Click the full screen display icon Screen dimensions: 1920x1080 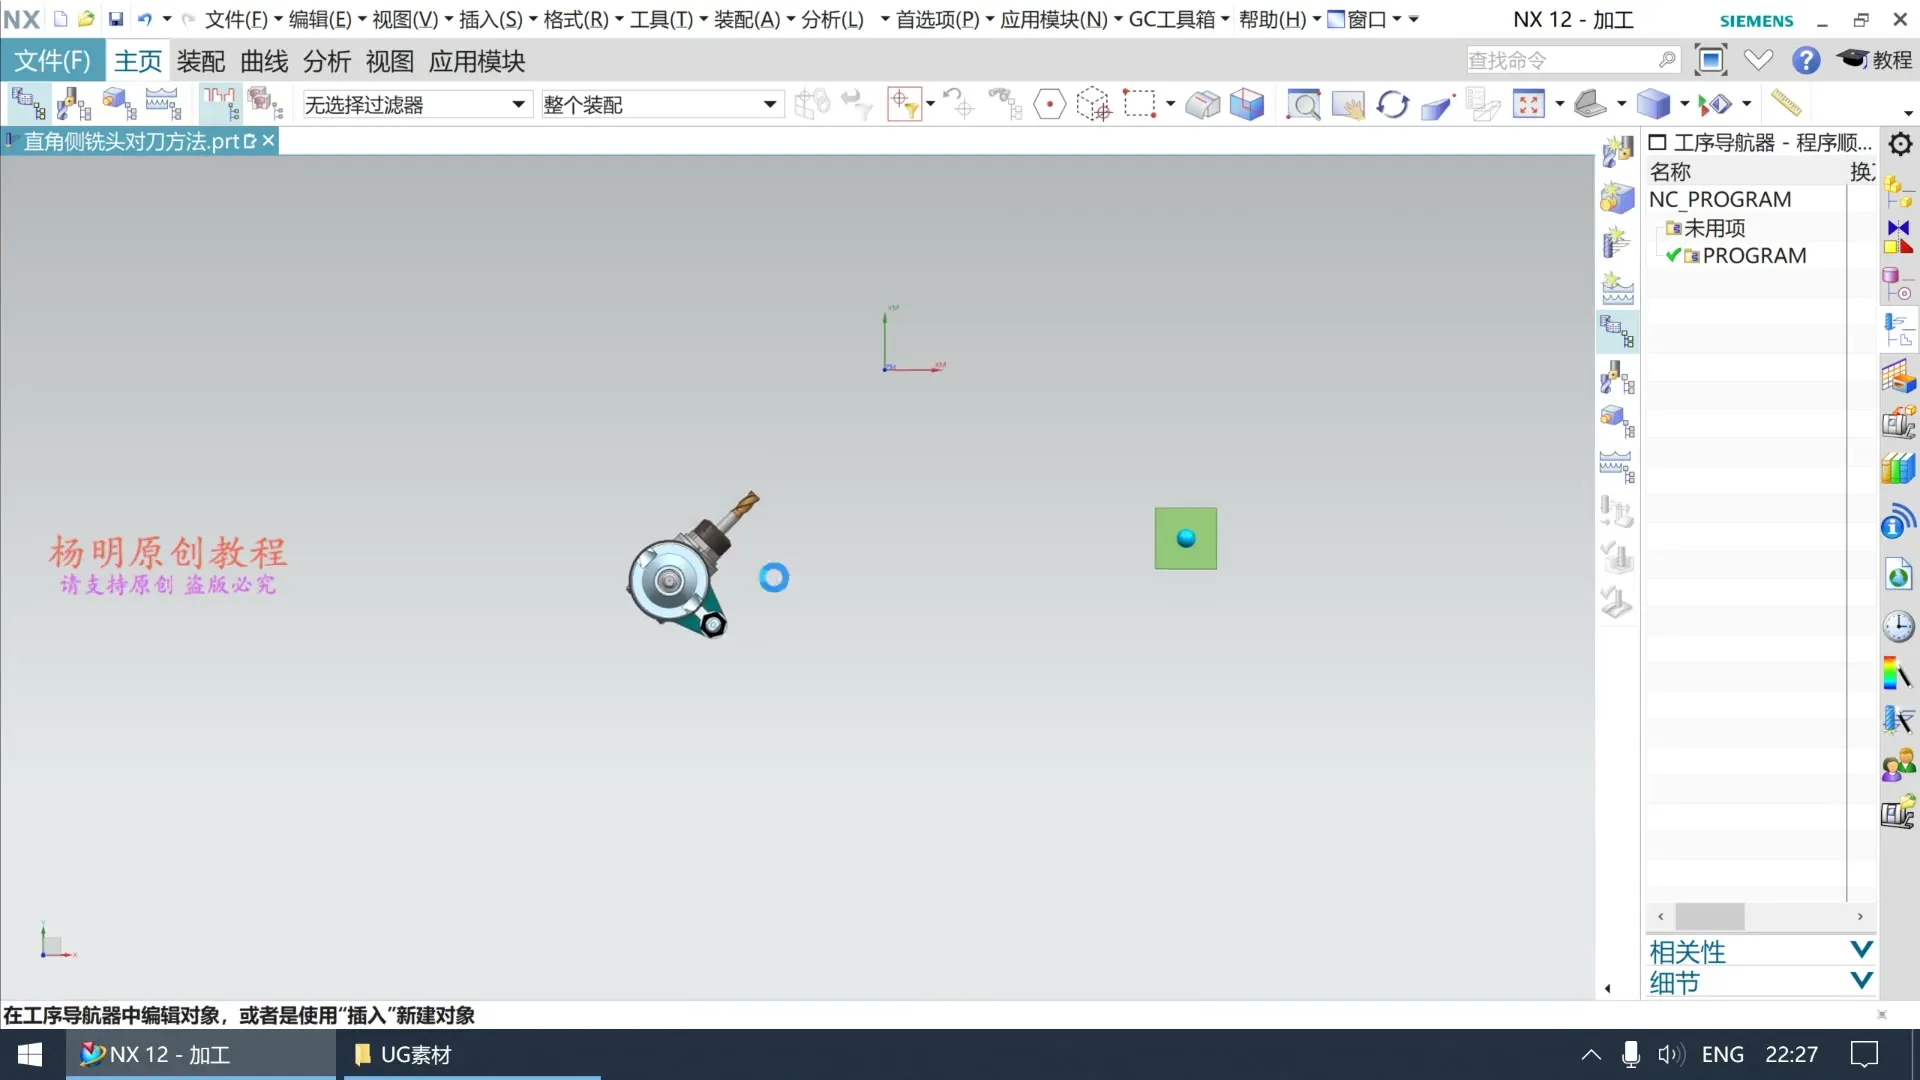[x=1711, y=61]
